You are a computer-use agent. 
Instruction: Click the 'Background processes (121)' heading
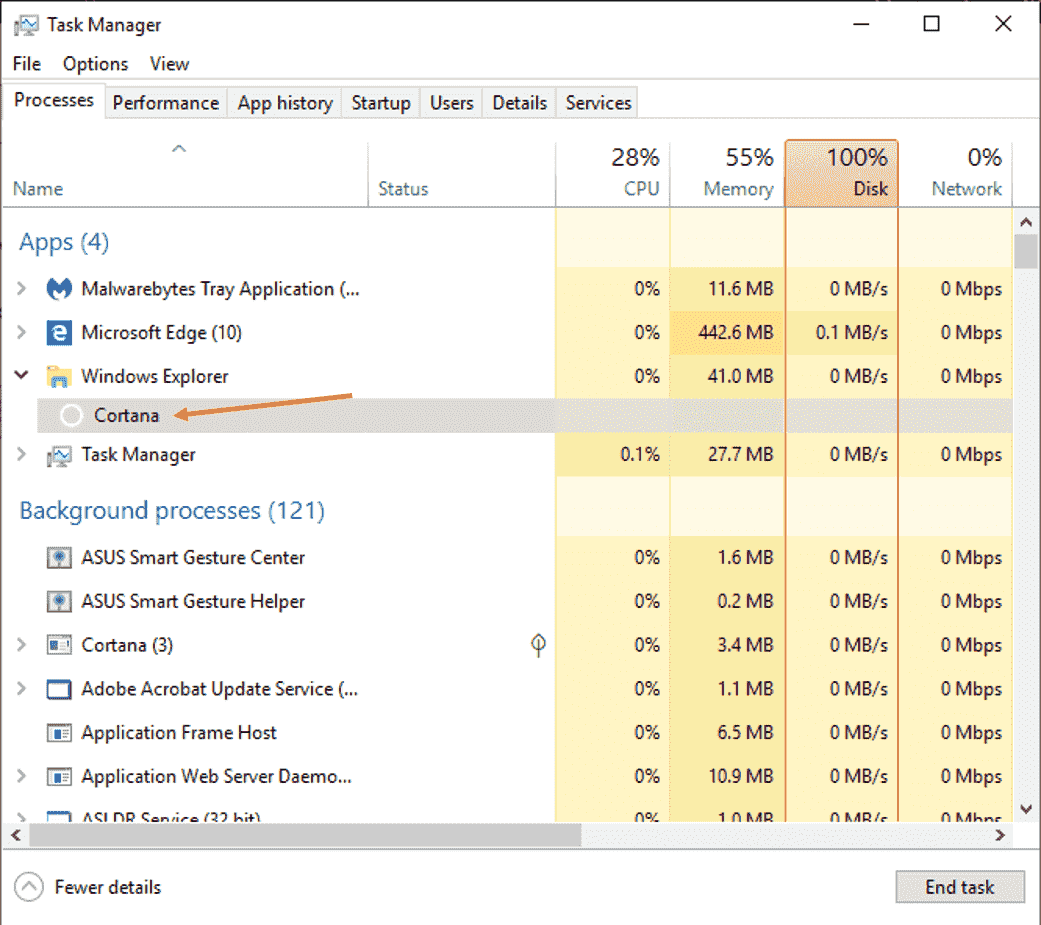pos(172,511)
